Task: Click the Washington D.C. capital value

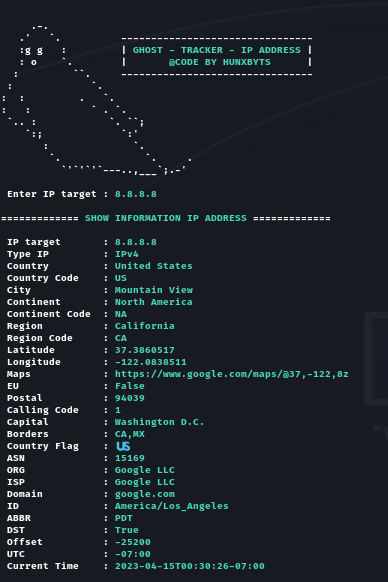Action: pyautogui.click(x=159, y=422)
